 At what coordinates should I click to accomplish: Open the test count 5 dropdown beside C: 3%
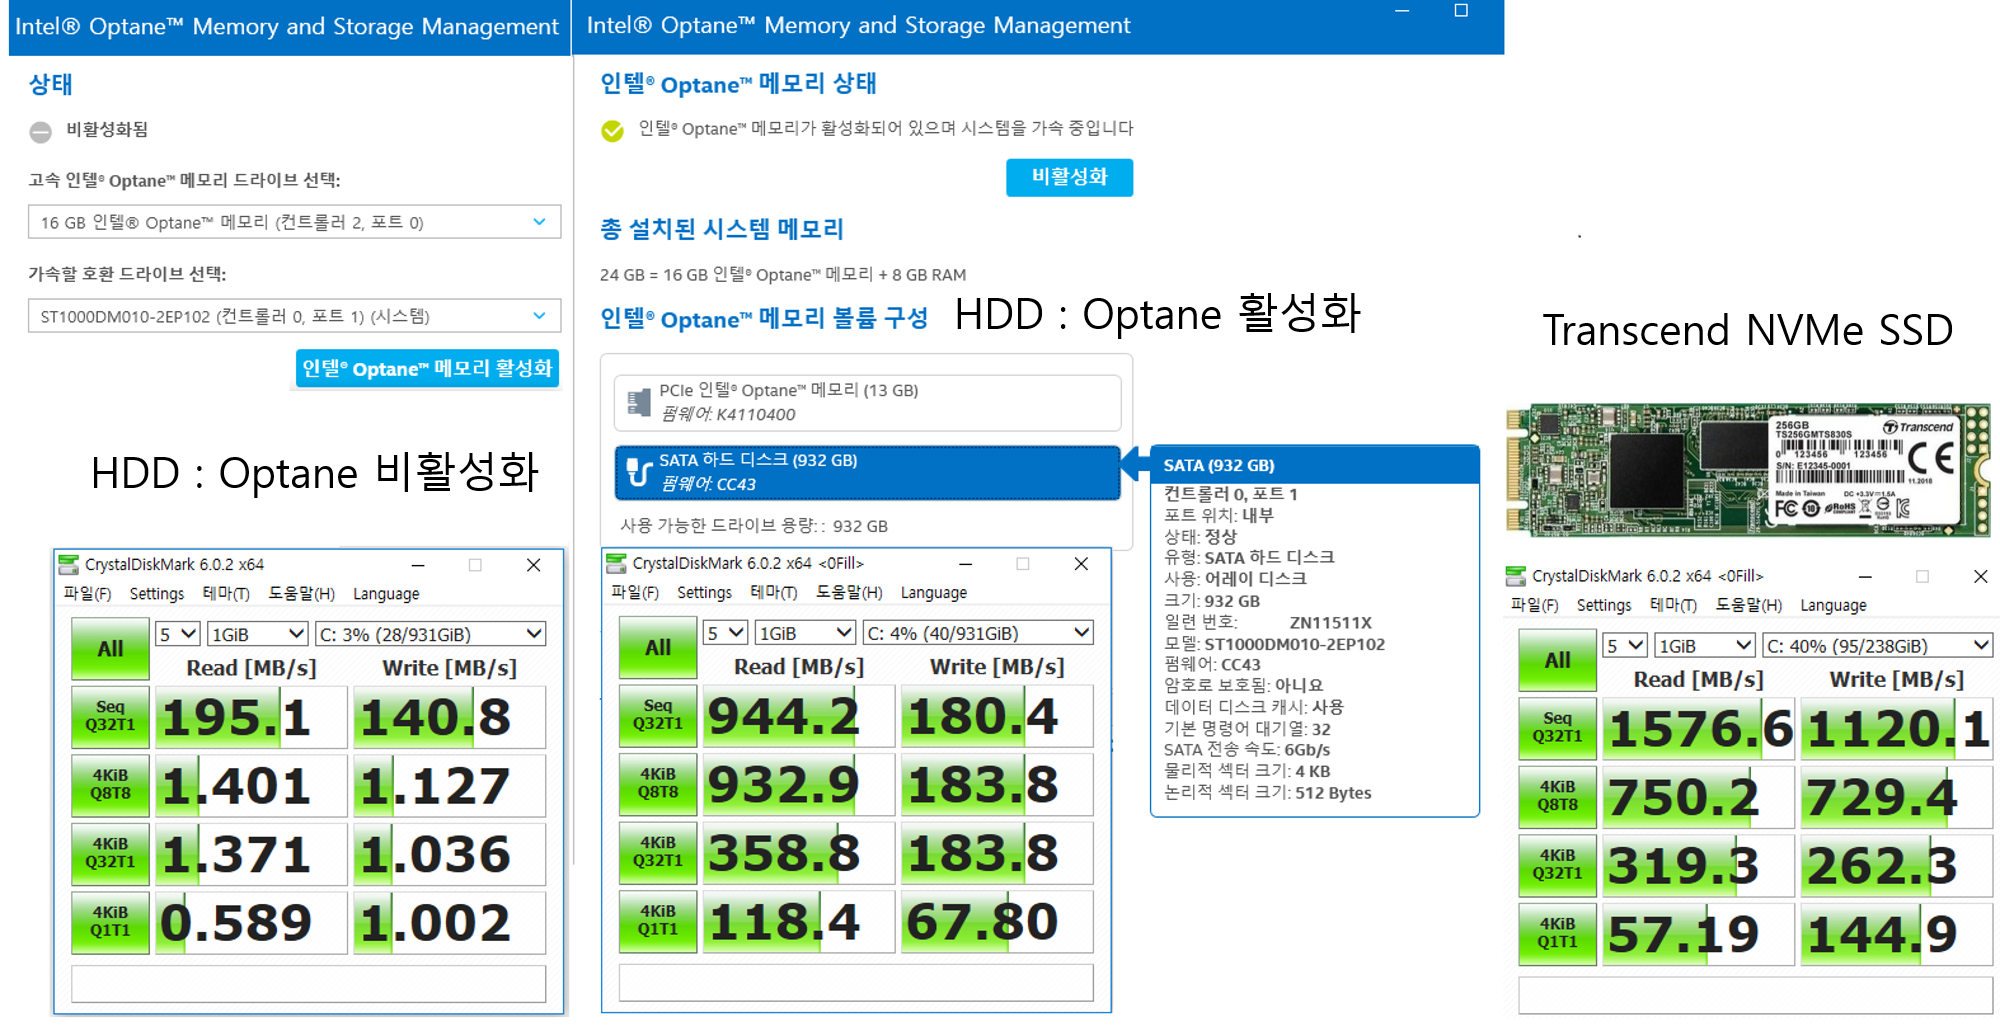[x=178, y=634]
